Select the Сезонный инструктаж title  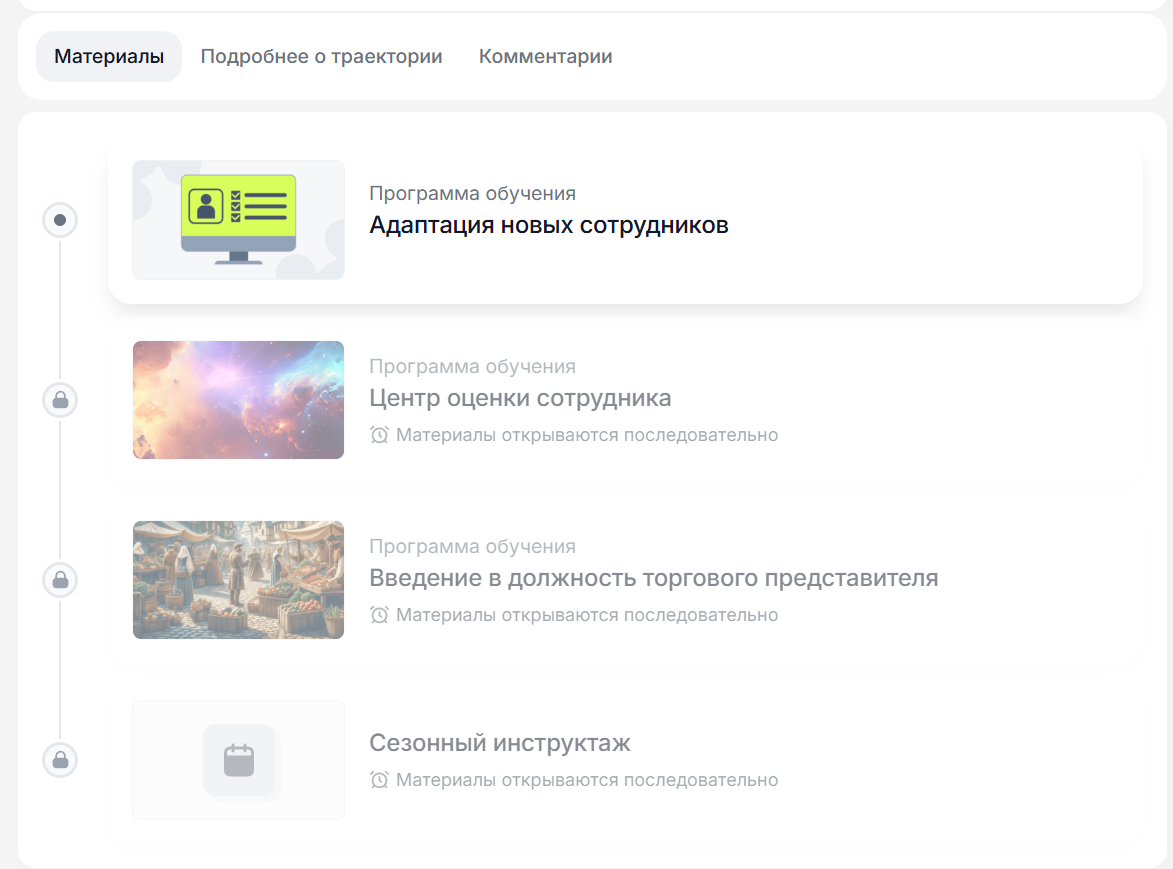pos(500,743)
